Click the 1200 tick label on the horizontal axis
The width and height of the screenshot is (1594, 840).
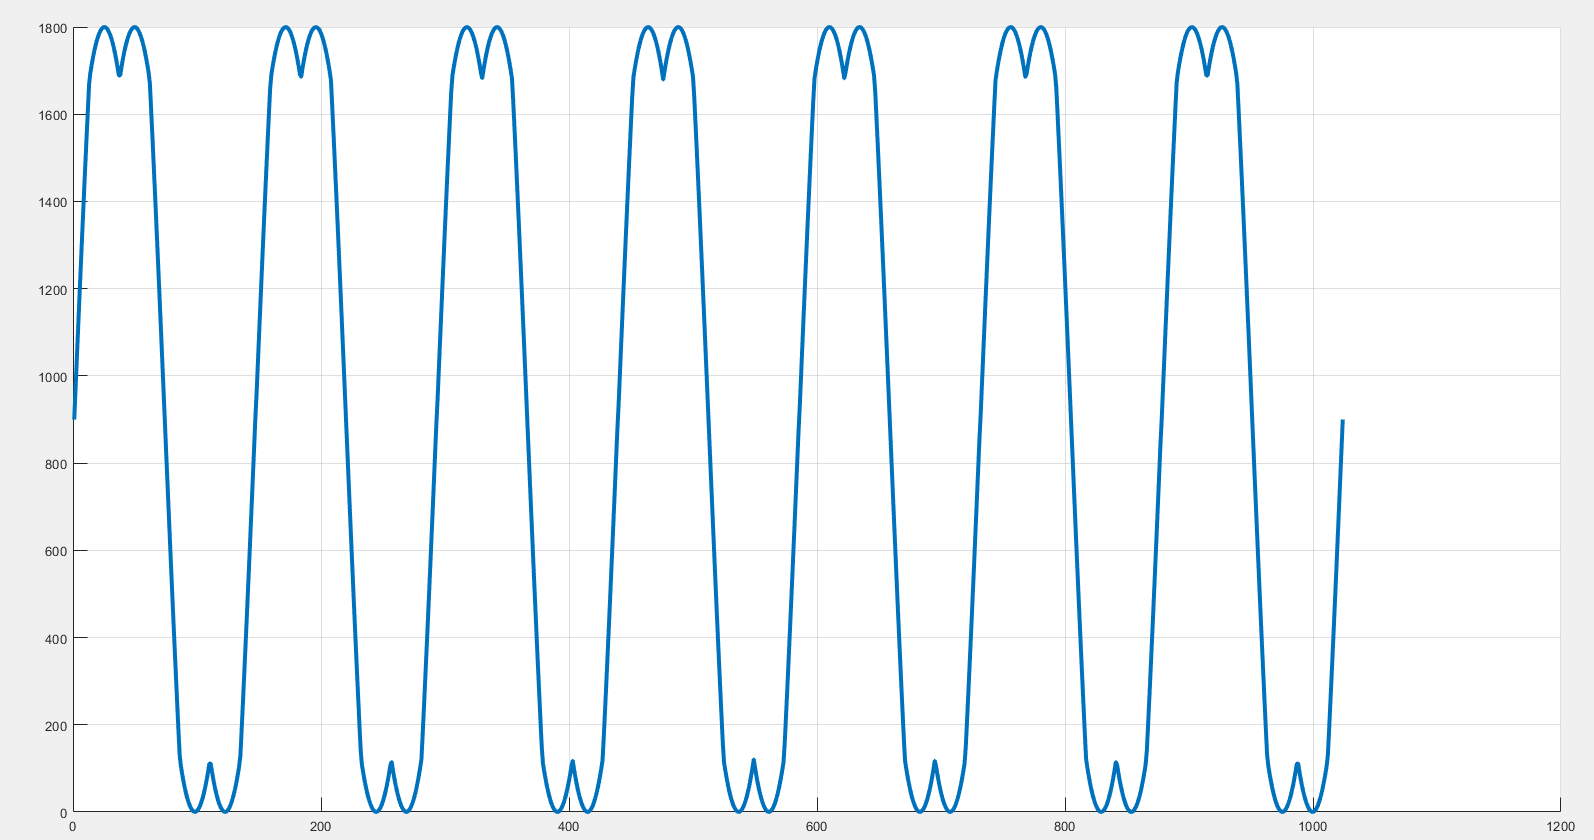pyautogui.click(x=1560, y=826)
